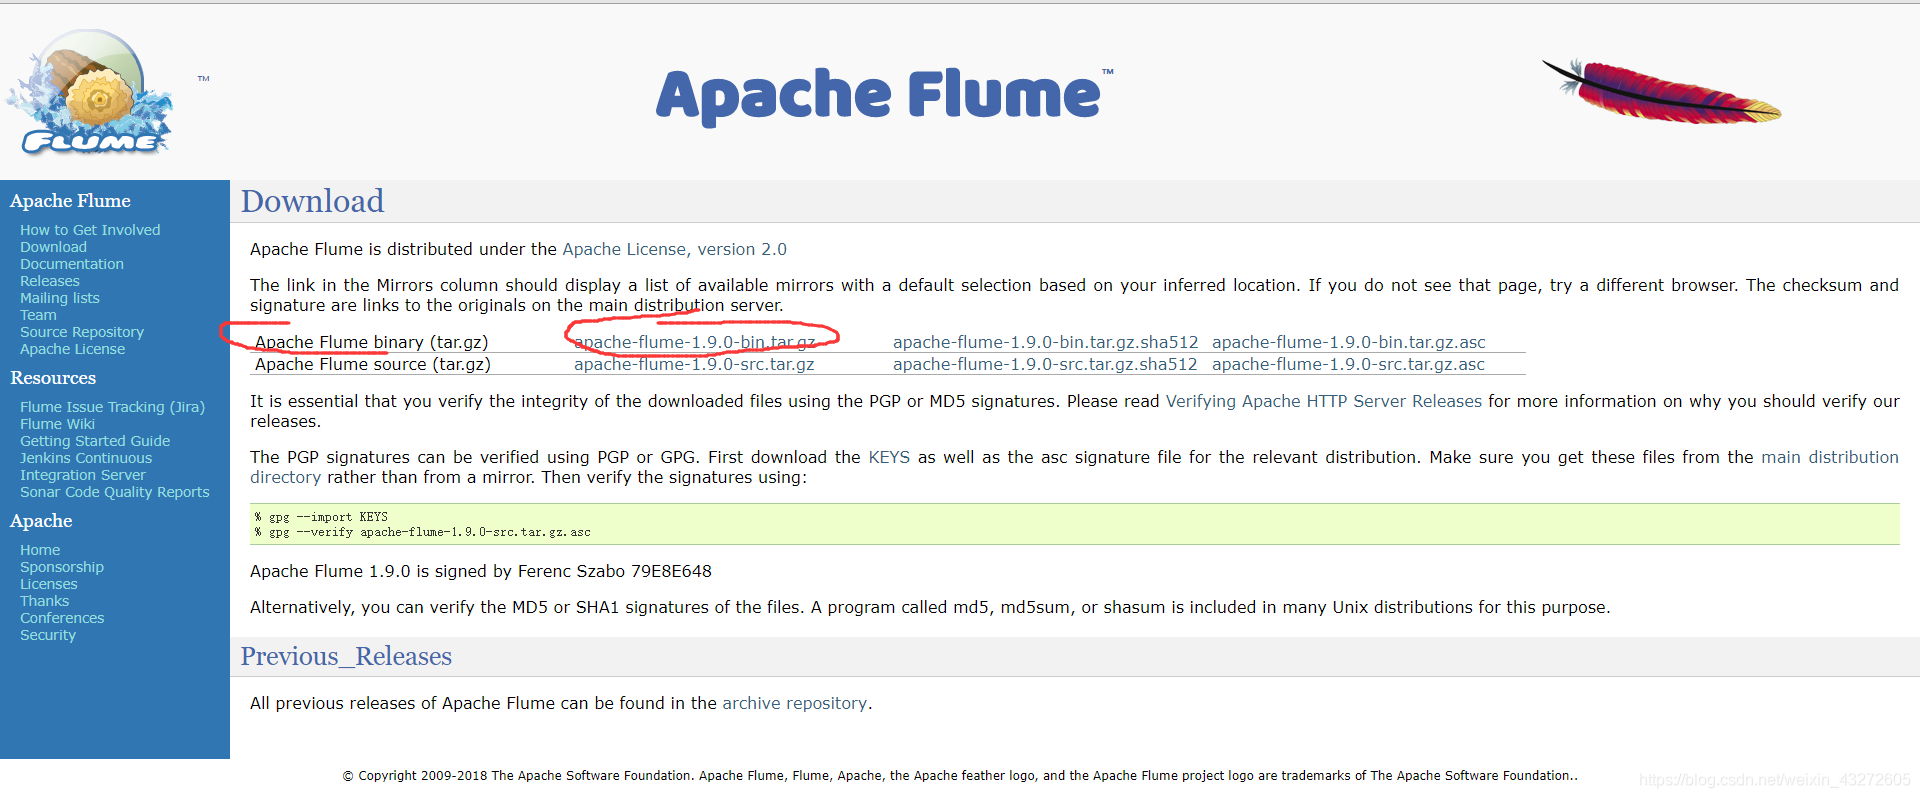1920x798 pixels.
Task: Click the Flume logo image
Action: pyautogui.click(x=90, y=92)
